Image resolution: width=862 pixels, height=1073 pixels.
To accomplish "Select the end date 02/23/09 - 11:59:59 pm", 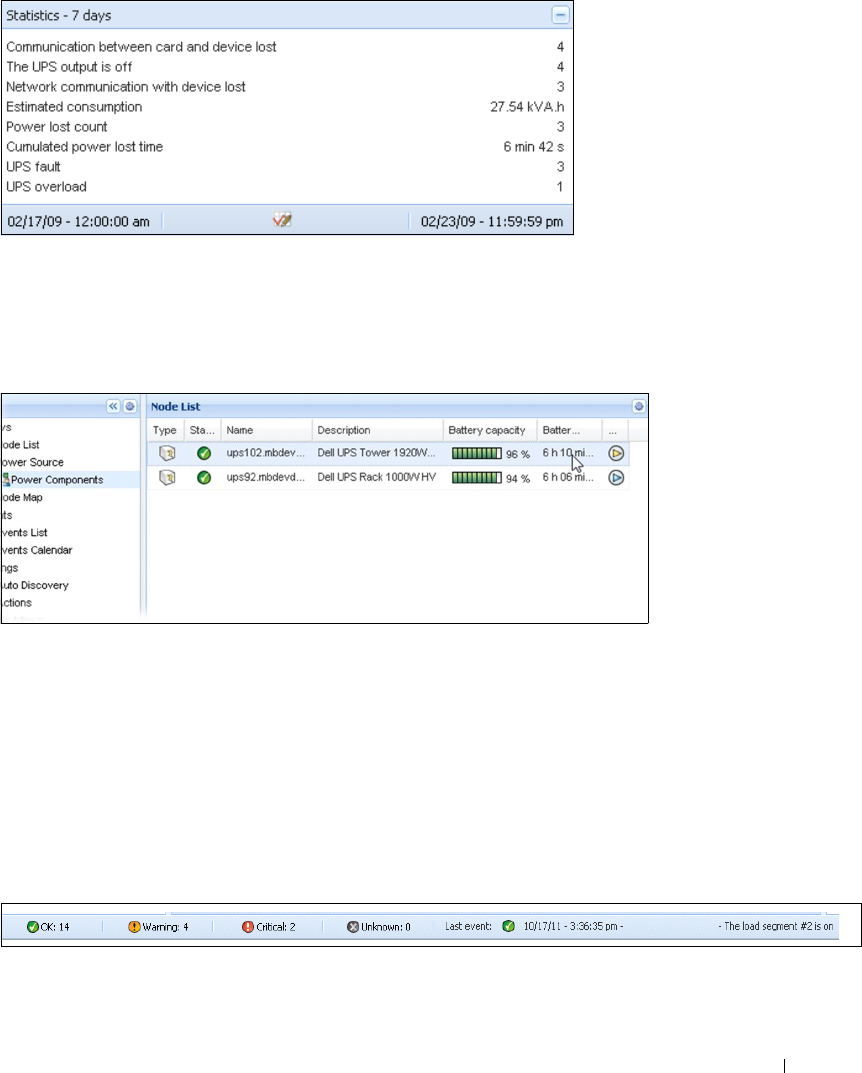I will click(x=492, y=222).
